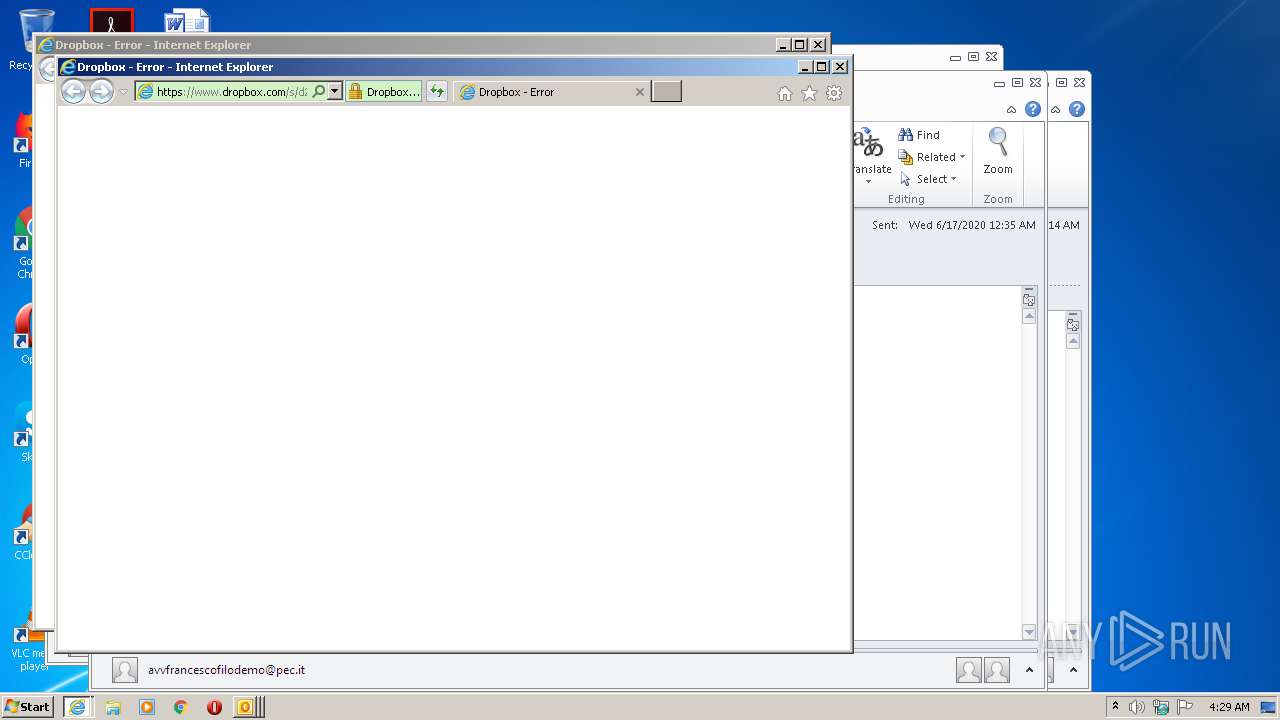The height and width of the screenshot is (720, 1280).
Task: Open the Word document desktop icon
Action: (187, 21)
